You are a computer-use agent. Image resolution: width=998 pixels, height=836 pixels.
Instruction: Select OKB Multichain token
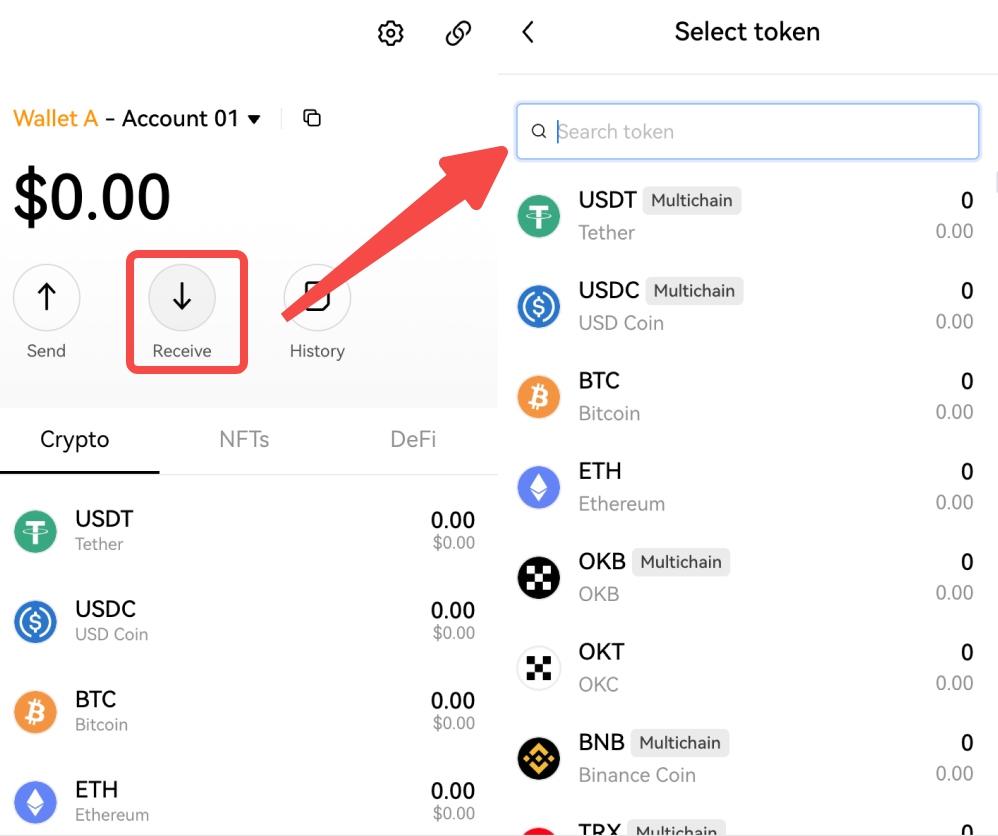745,577
